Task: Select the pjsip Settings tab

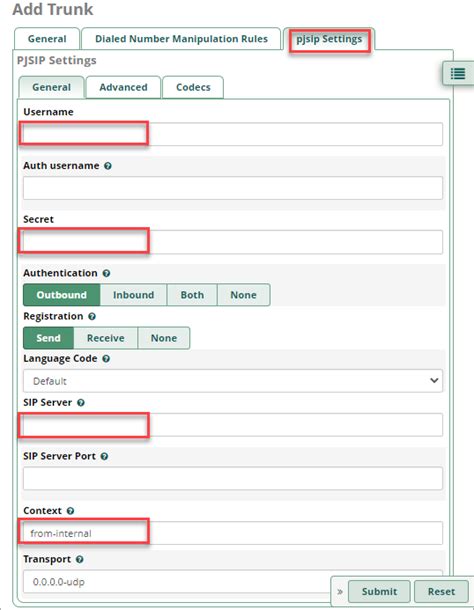Action: click(329, 39)
